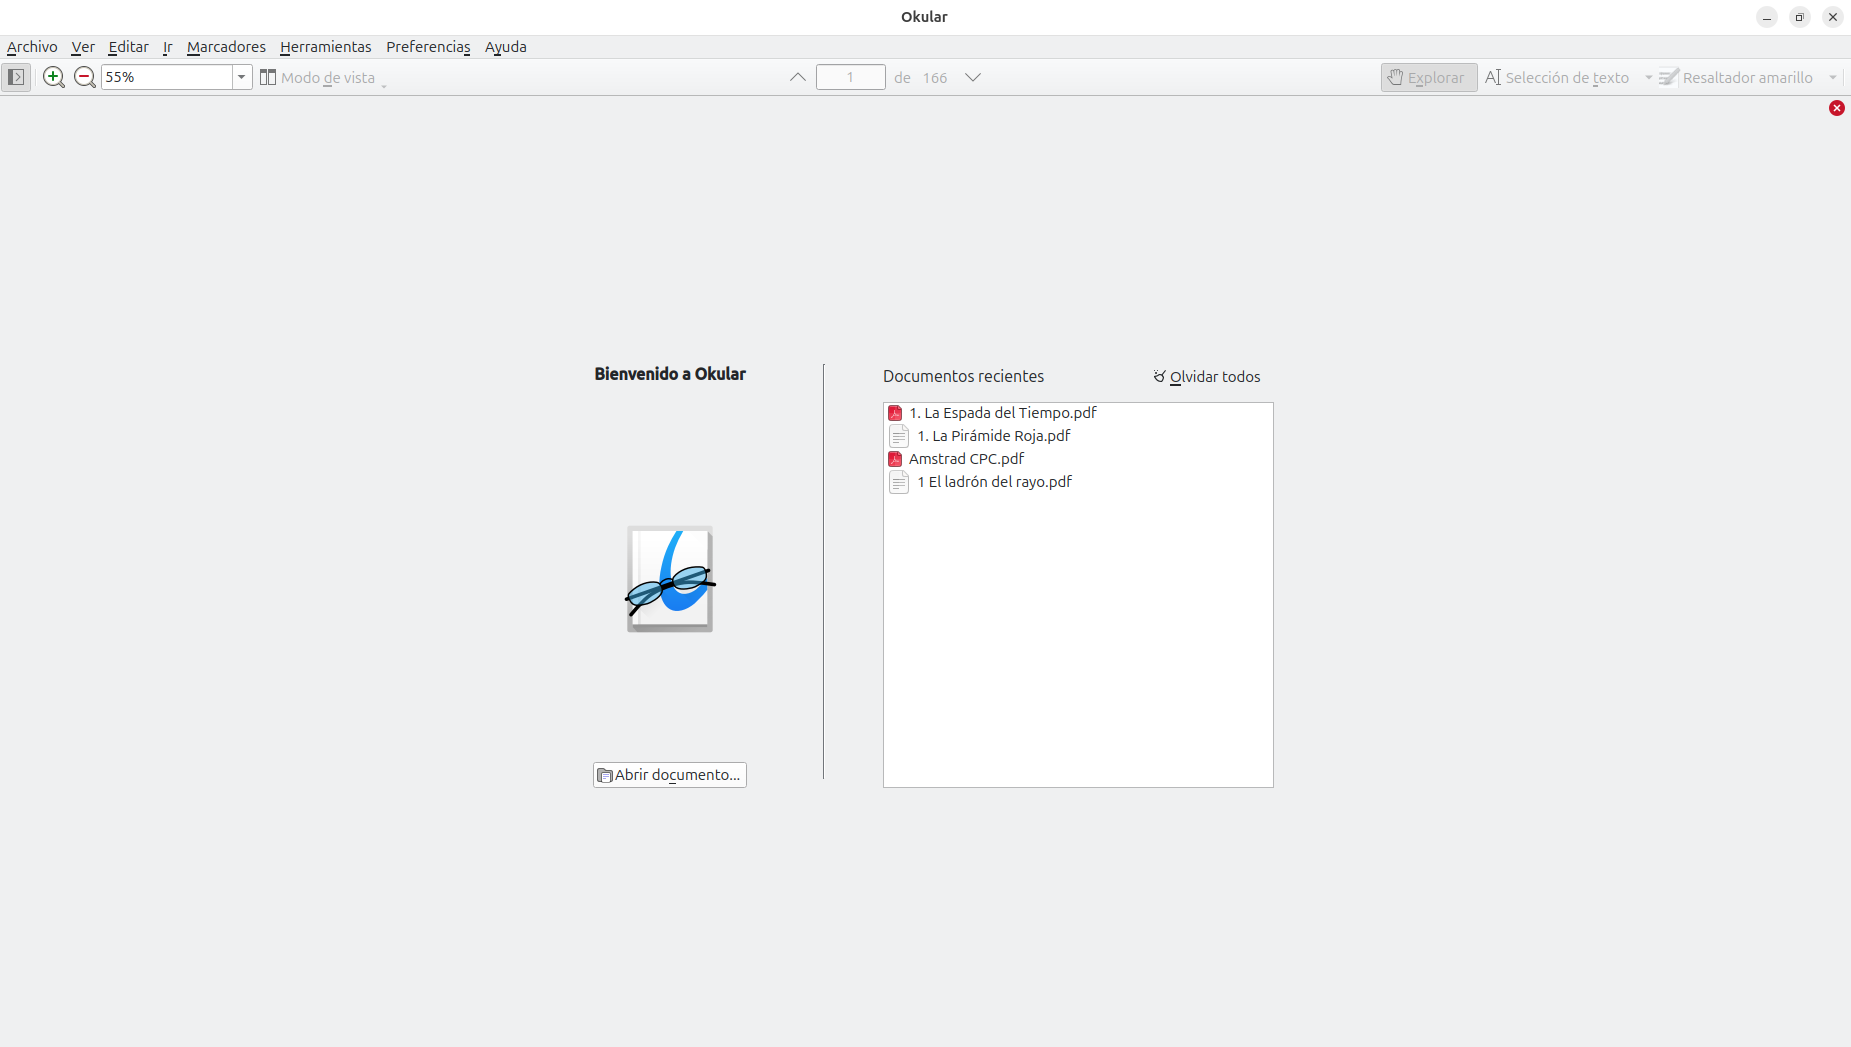Expand the zoom level 55% dropdown arrow
Image resolution: width=1851 pixels, height=1047 pixels.
pos(242,77)
